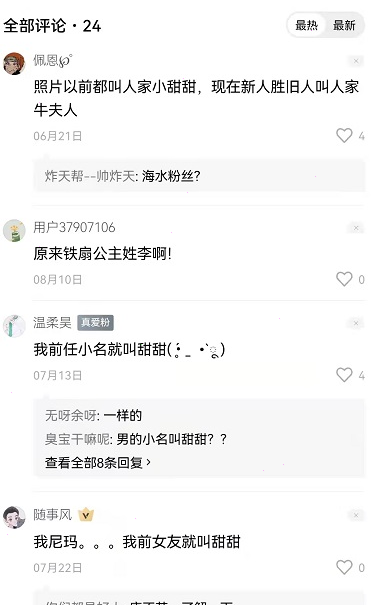Open 佩恩's profile avatar

point(14,64)
